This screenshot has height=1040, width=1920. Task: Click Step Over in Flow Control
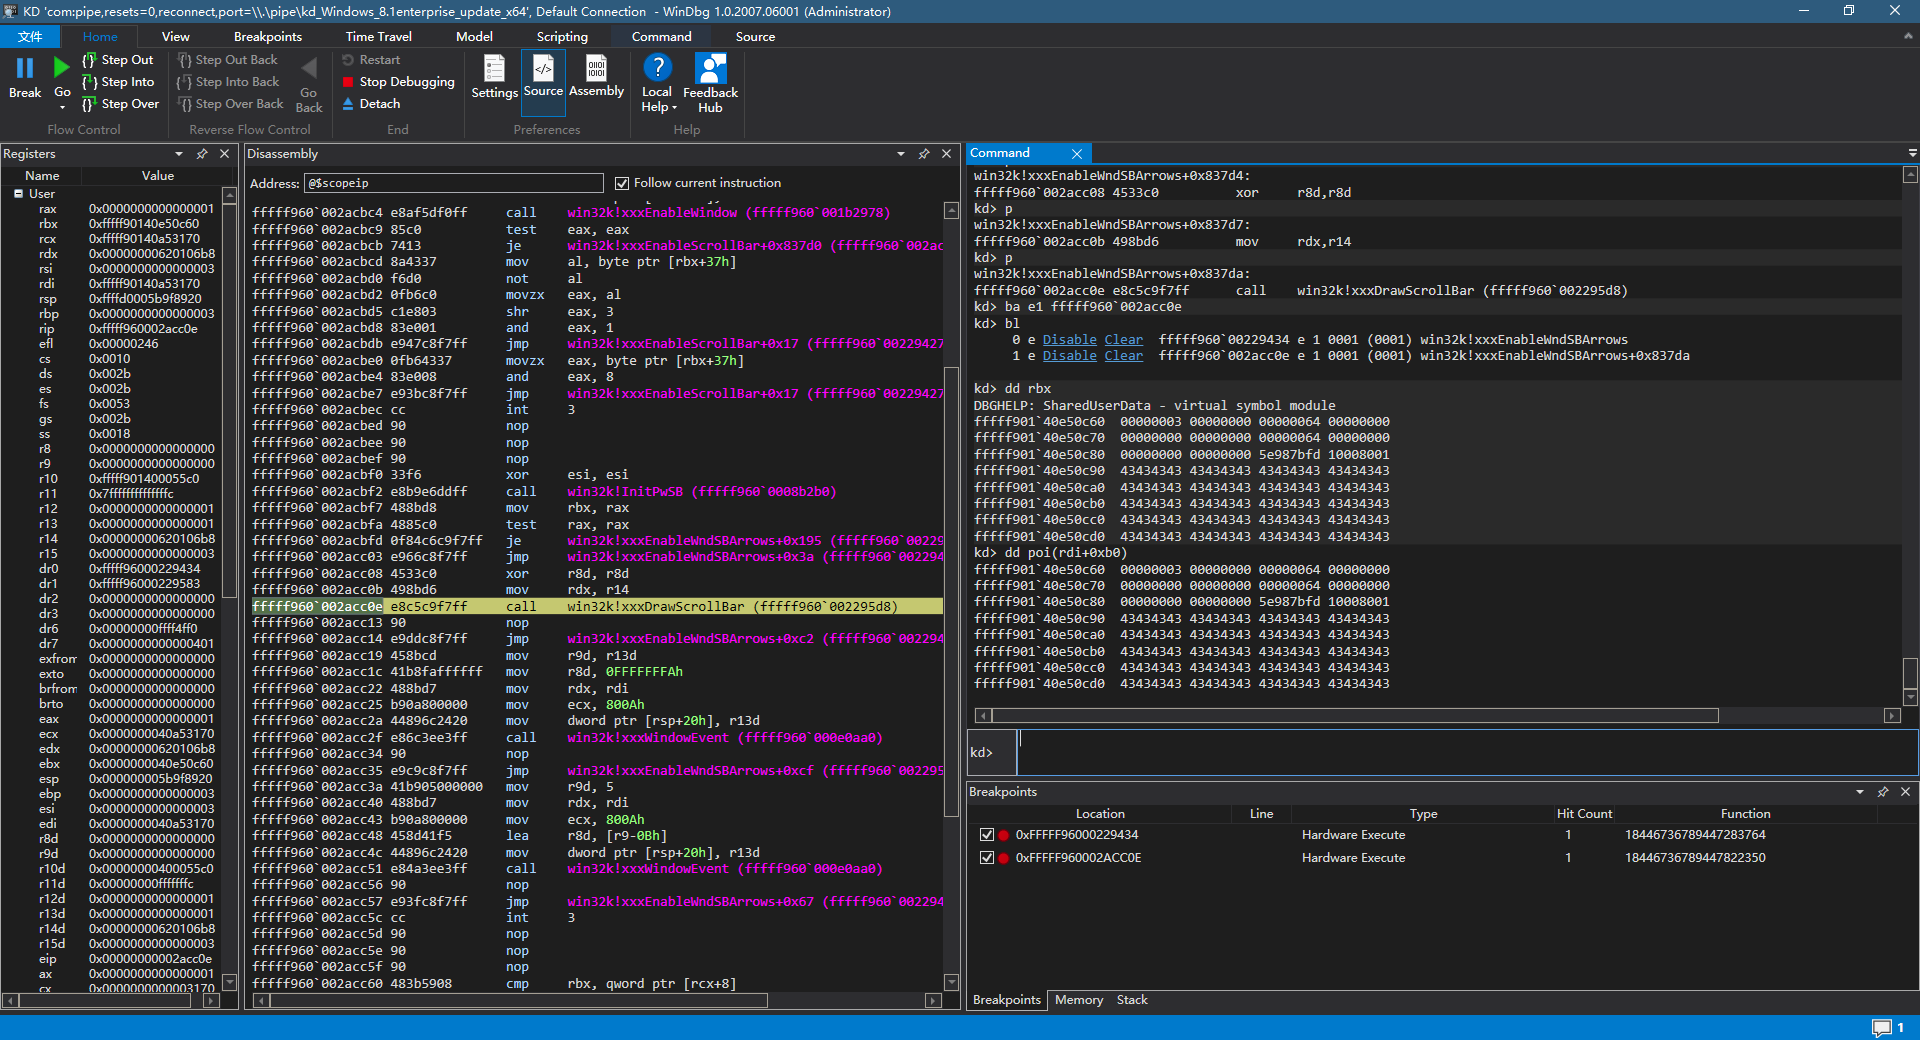120,104
